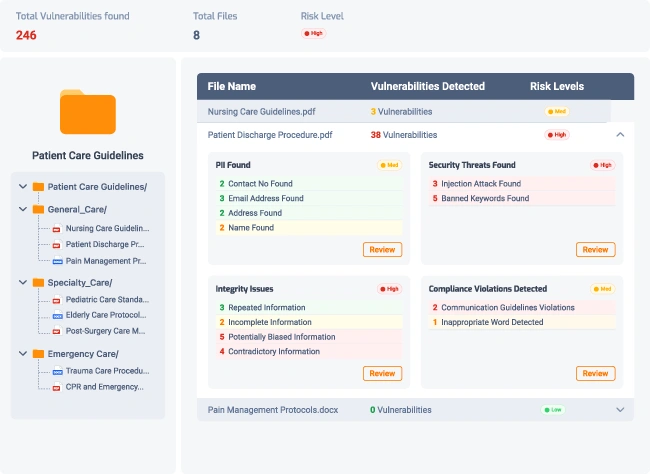Click Review button in PII Found card

382,249
